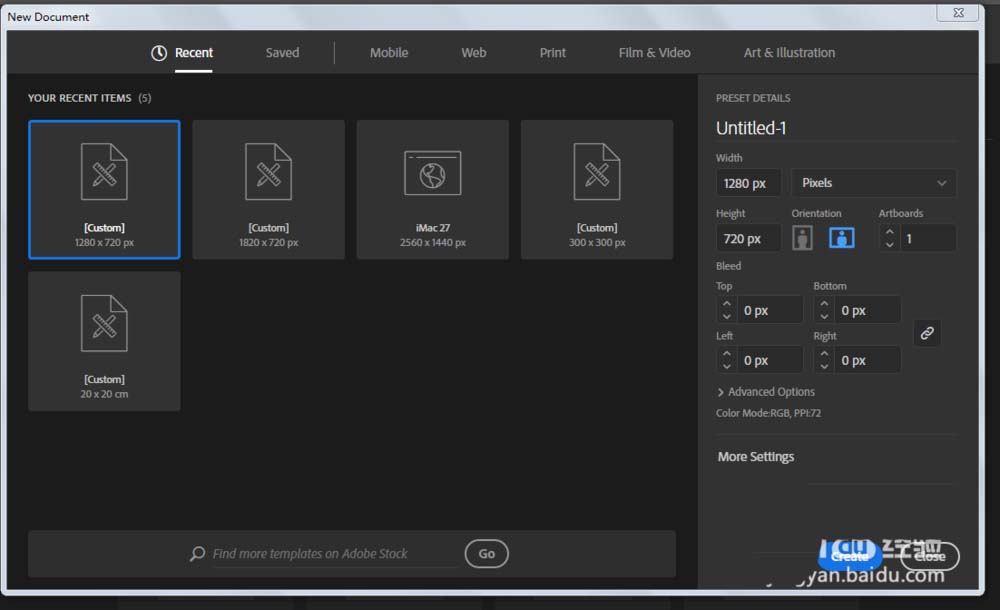Increase the Bottom bleed value
Image resolution: width=1000 pixels, height=610 pixels.
[x=824, y=304]
